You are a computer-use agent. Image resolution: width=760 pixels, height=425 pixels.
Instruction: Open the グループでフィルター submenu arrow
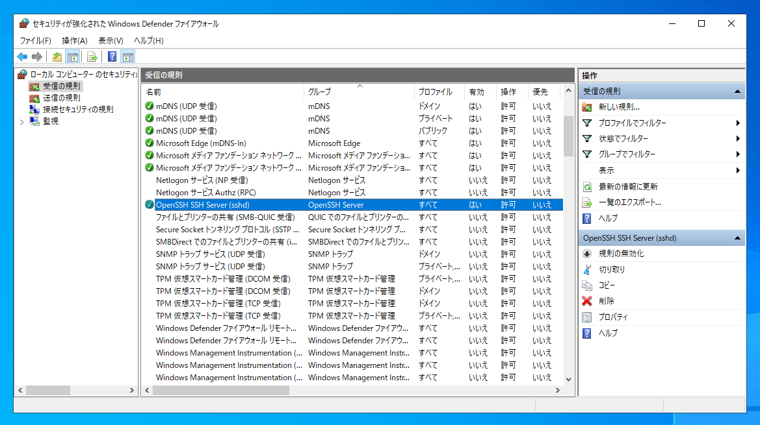click(x=738, y=154)
